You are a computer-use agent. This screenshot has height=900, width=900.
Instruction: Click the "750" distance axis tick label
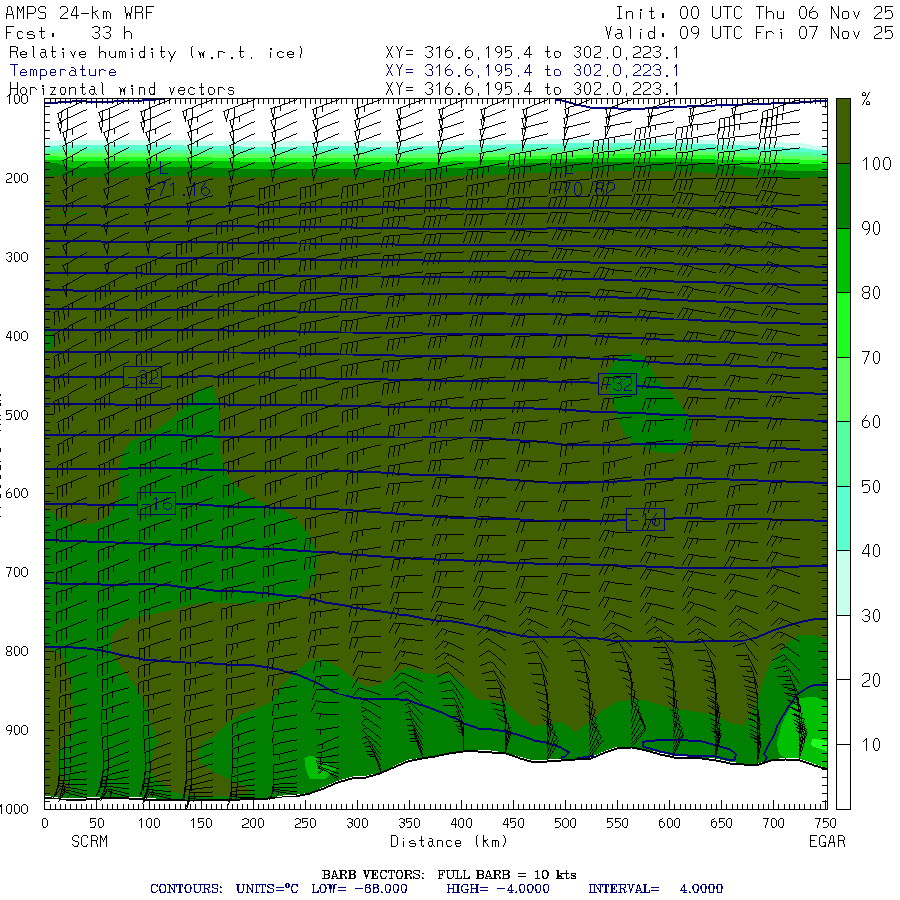pyautogui.click(x=825, y=824)
